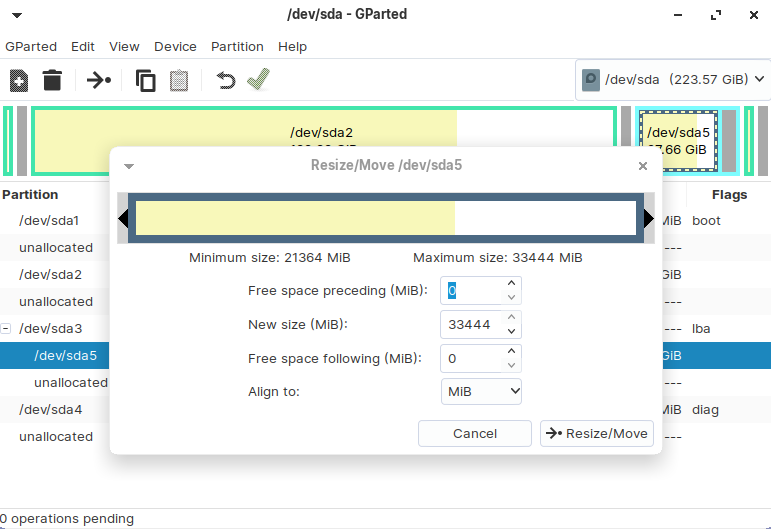Focus the Free space following input field

(x=471, y=358)
